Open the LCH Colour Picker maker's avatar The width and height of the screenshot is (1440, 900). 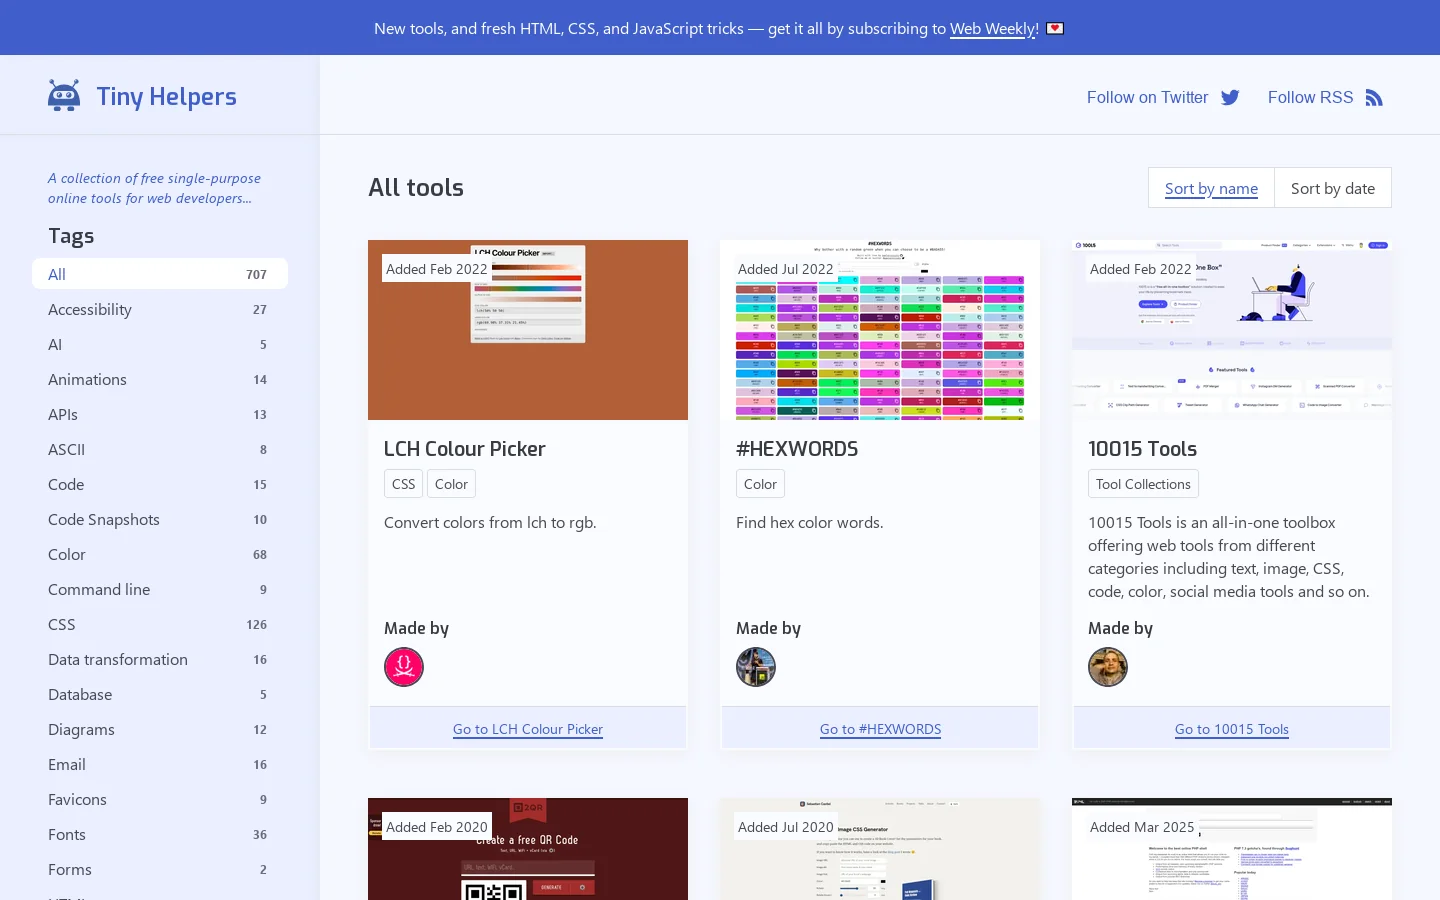404,667
